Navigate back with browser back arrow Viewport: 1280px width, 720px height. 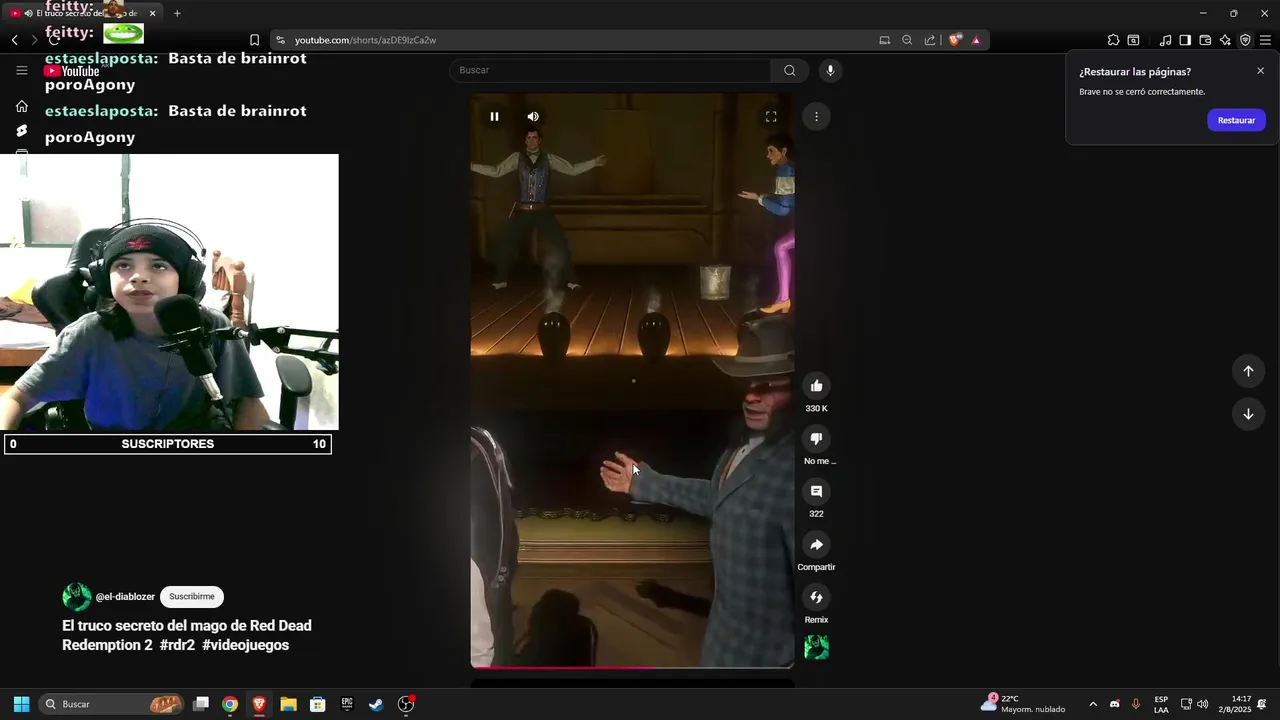click(15, 40)
